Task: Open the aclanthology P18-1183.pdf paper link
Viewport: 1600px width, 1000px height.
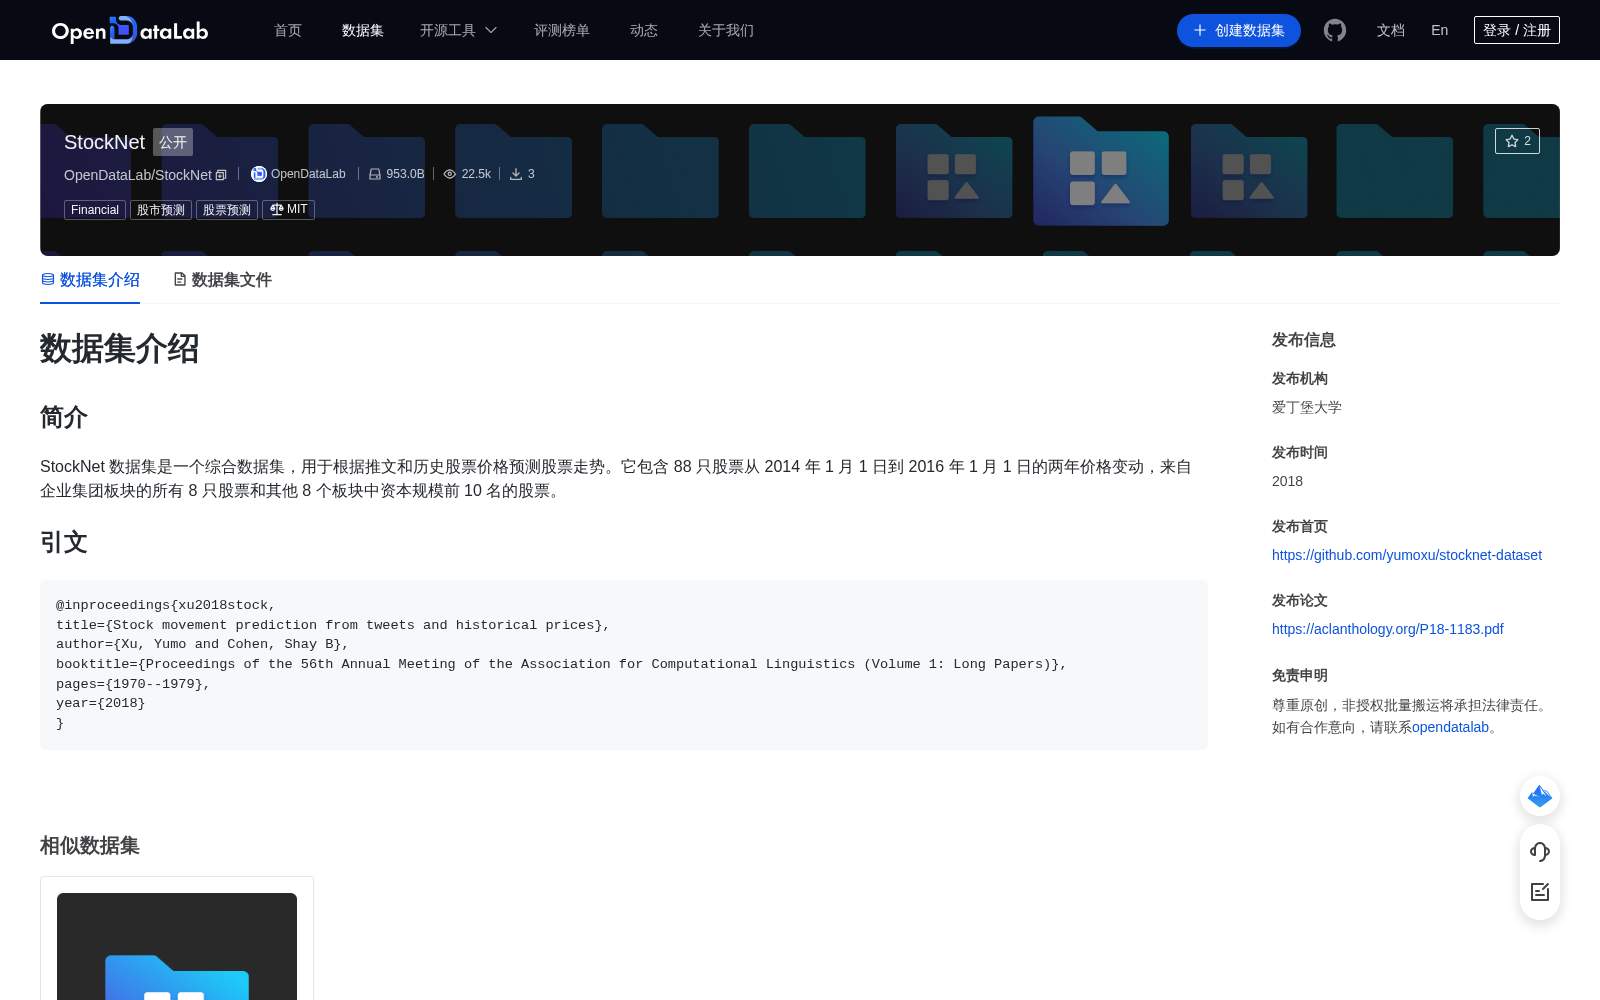Action: coord(1388,629)
